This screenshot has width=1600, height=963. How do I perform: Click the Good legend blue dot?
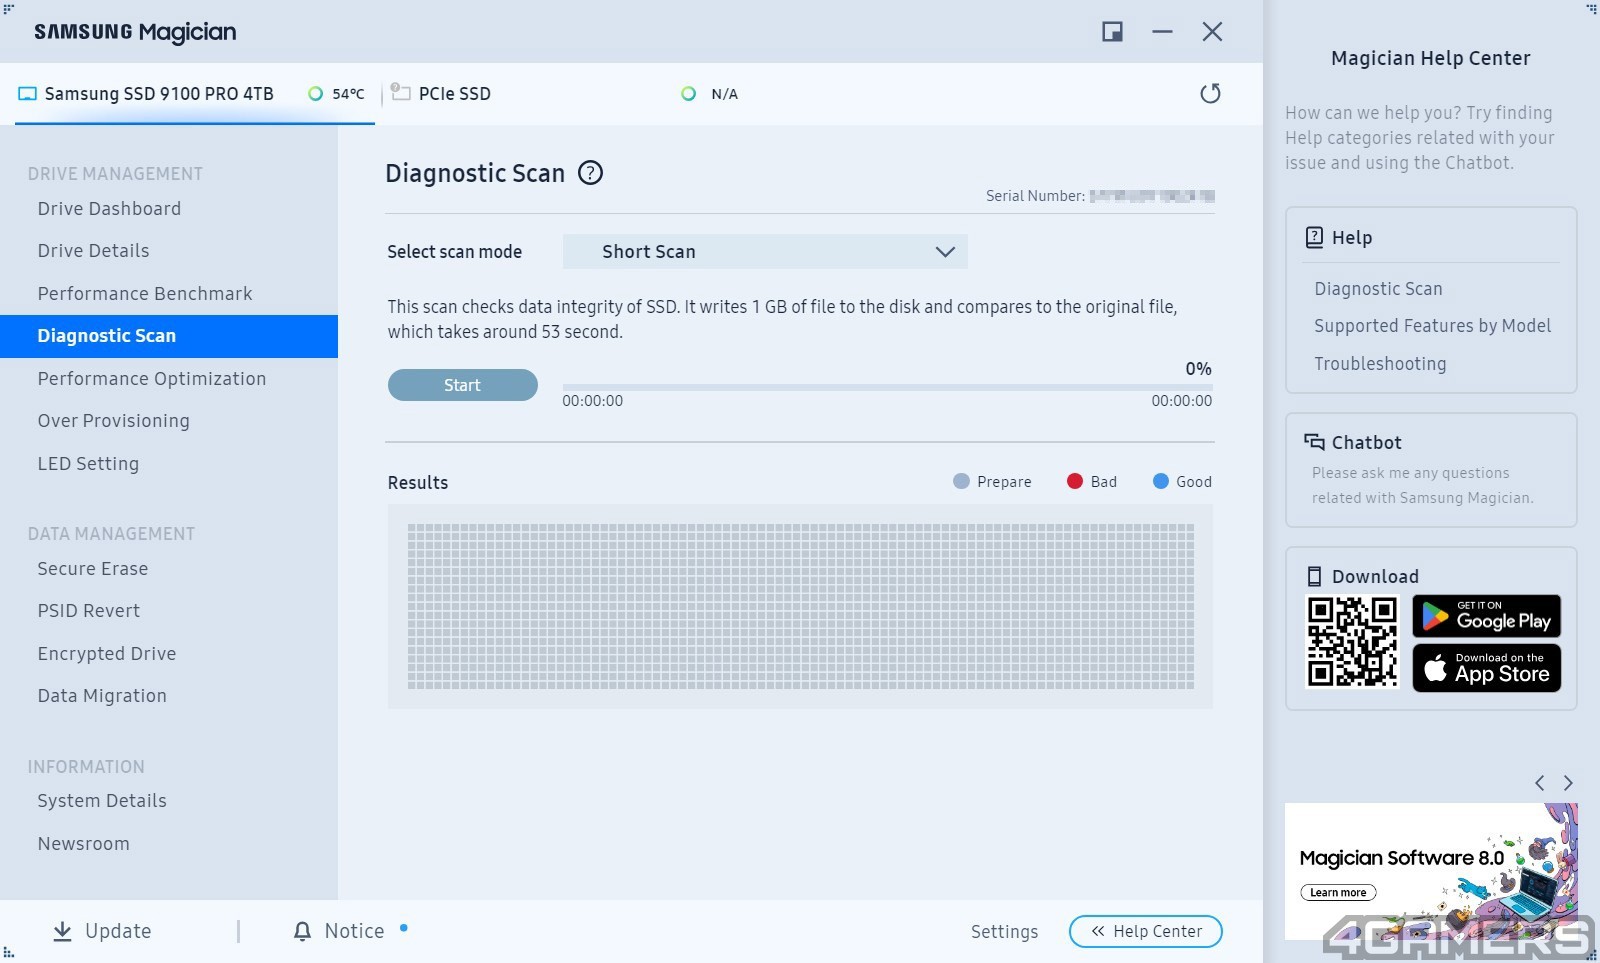pyautogui.click(x=1161, y=481)
